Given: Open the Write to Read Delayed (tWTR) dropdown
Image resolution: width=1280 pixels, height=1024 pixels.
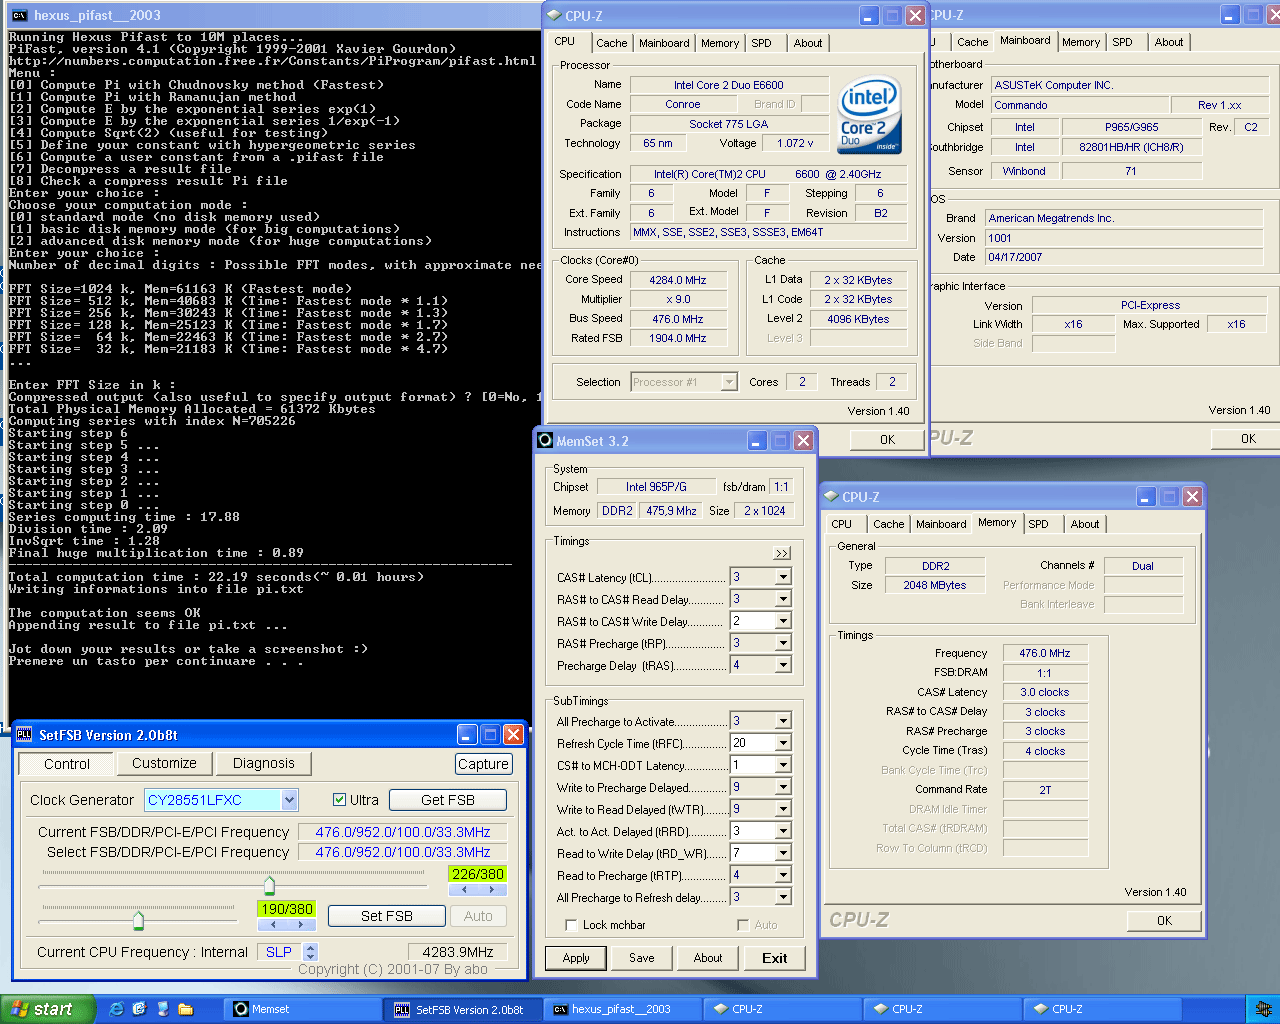Looking at the screenshot, I should tap(783, 809).
